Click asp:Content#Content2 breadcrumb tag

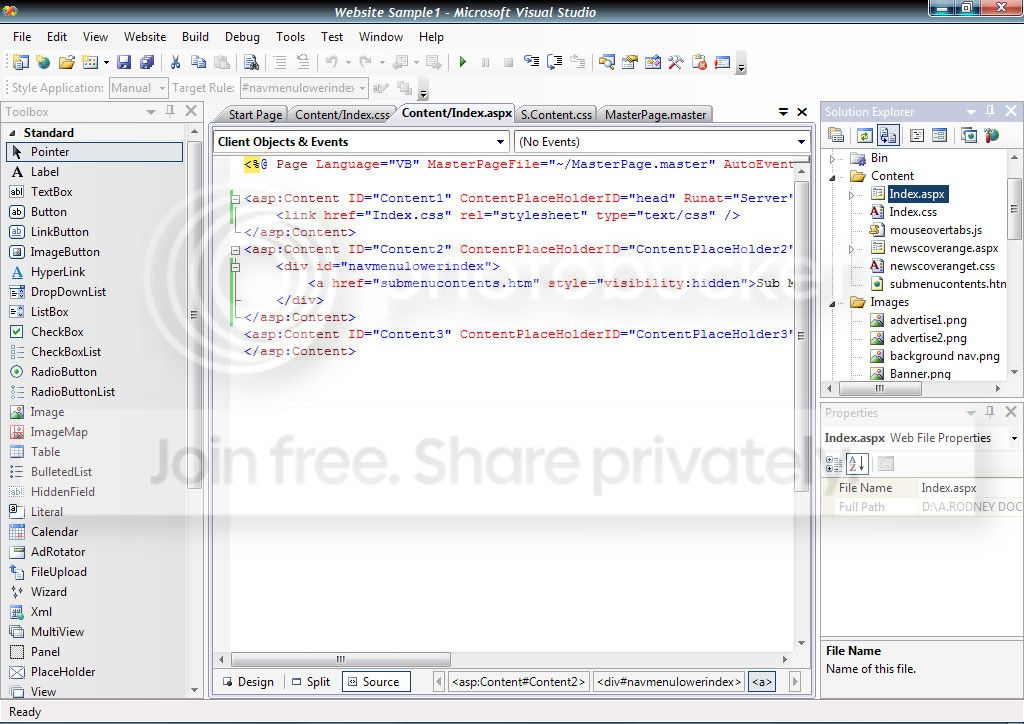519,682
